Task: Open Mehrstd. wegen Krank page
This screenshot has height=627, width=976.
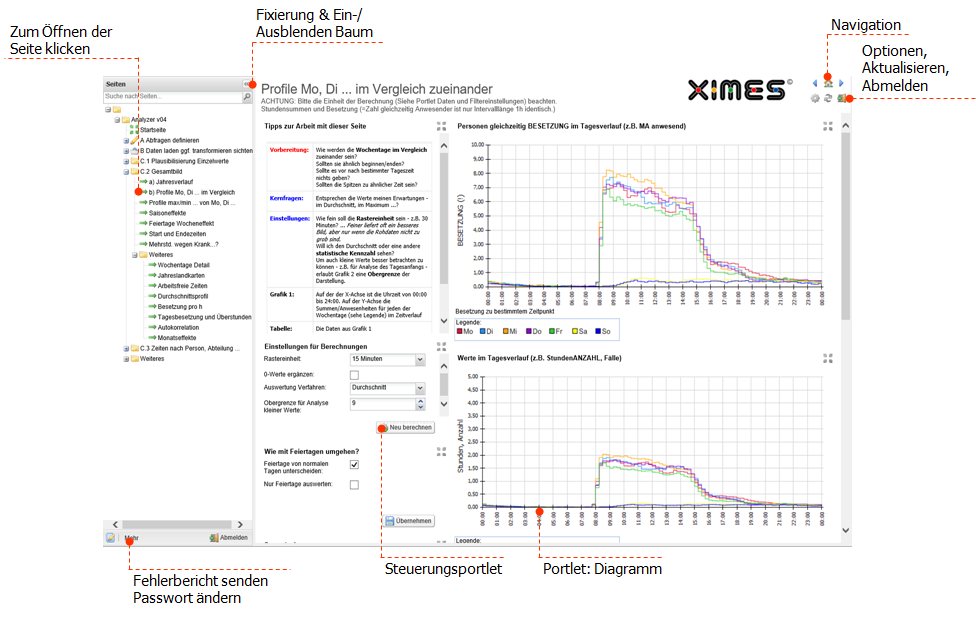Action: click(x=184, y=245)
